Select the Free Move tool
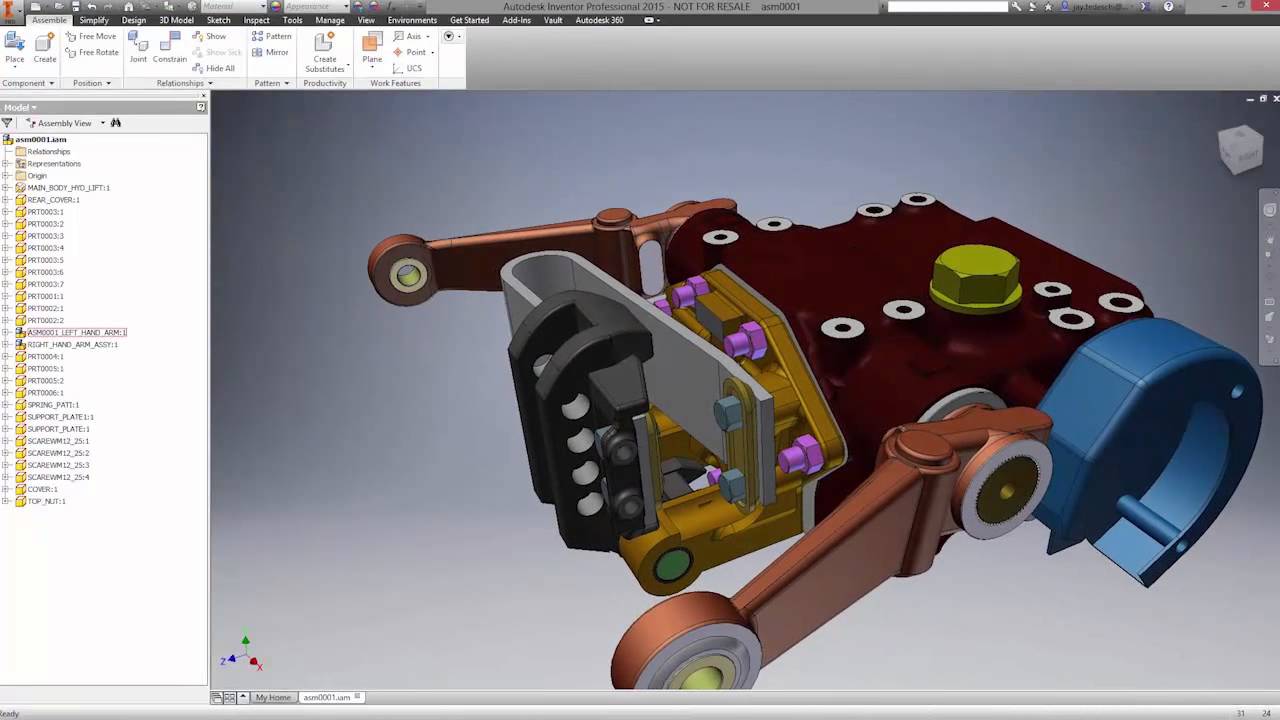 click(91, 36)
